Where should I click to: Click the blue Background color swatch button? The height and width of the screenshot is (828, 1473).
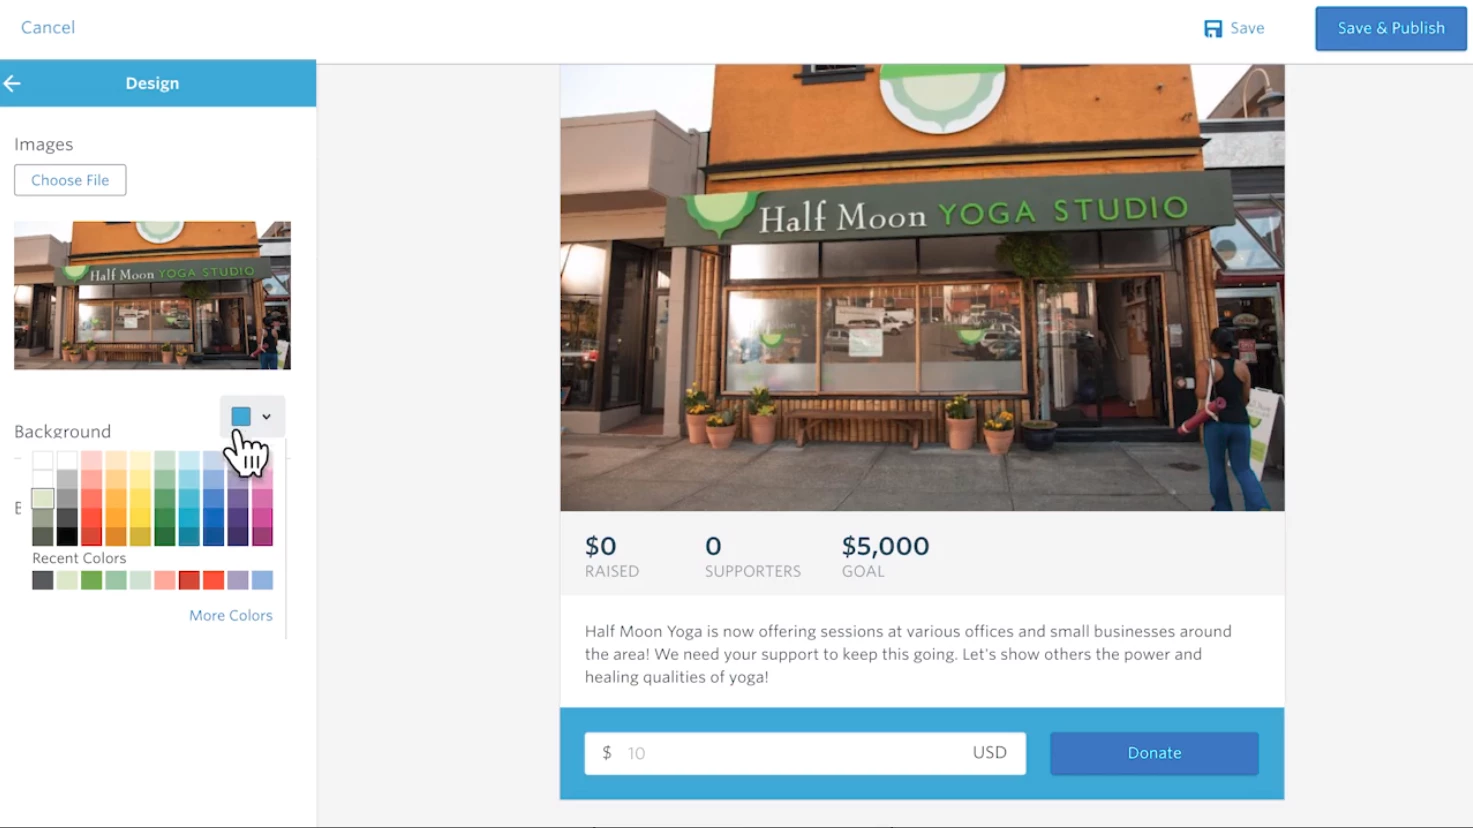[241, 416]
